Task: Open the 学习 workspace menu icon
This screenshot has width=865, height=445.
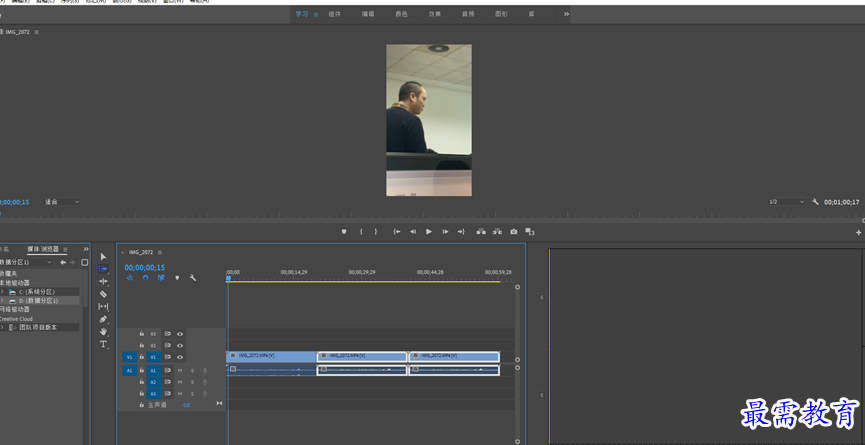Action: 316,14
